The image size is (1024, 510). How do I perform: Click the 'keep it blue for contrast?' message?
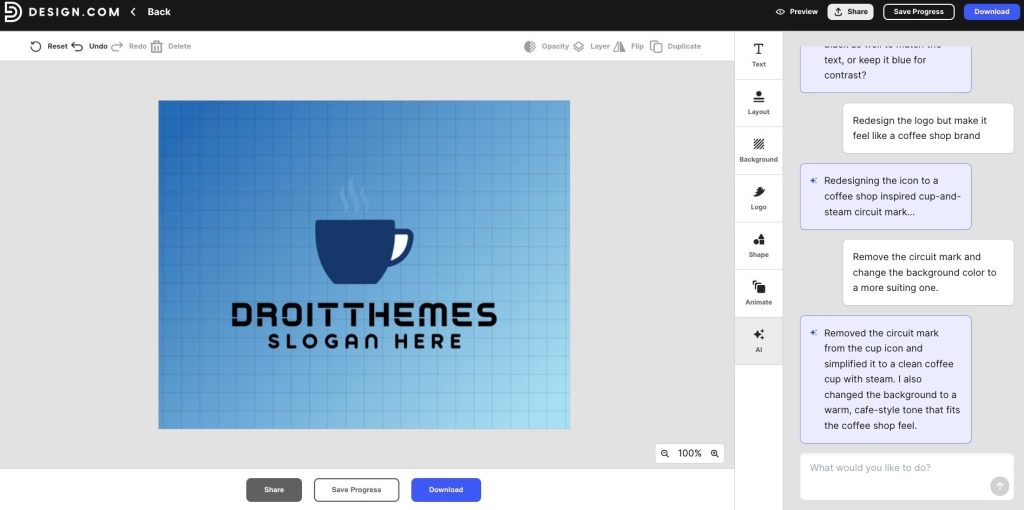coord(886,67)
